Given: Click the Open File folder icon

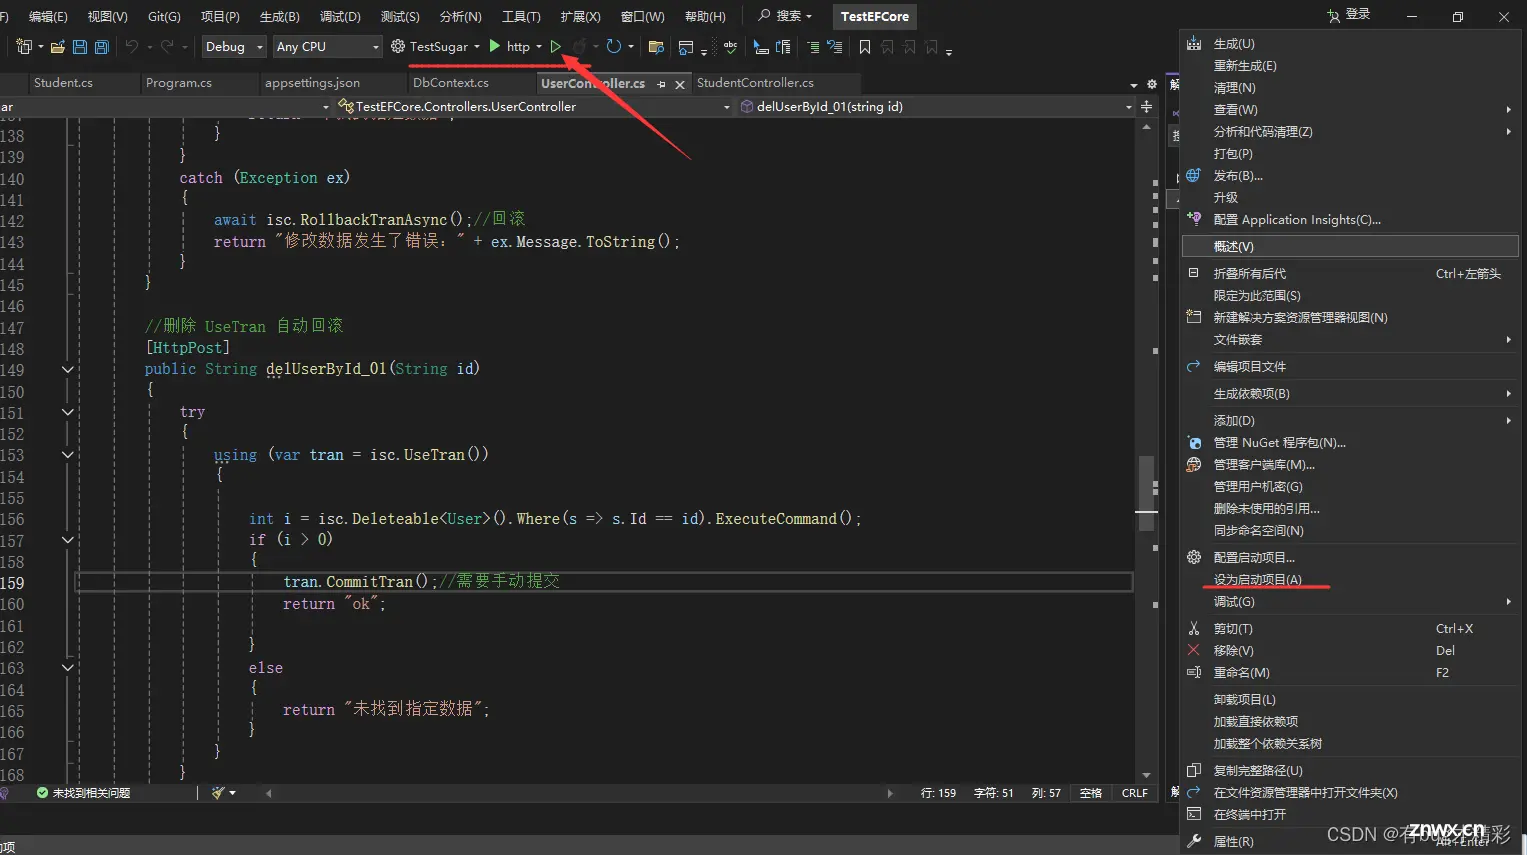Looking at the screenshot, I should click(58, 47).
